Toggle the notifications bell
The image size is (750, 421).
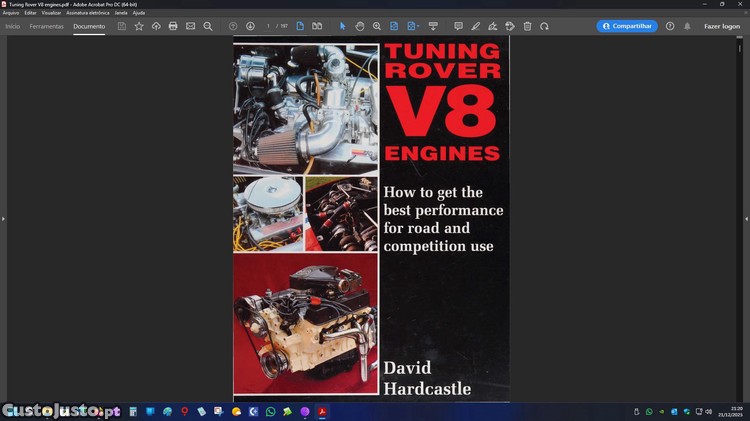(687, 26)
